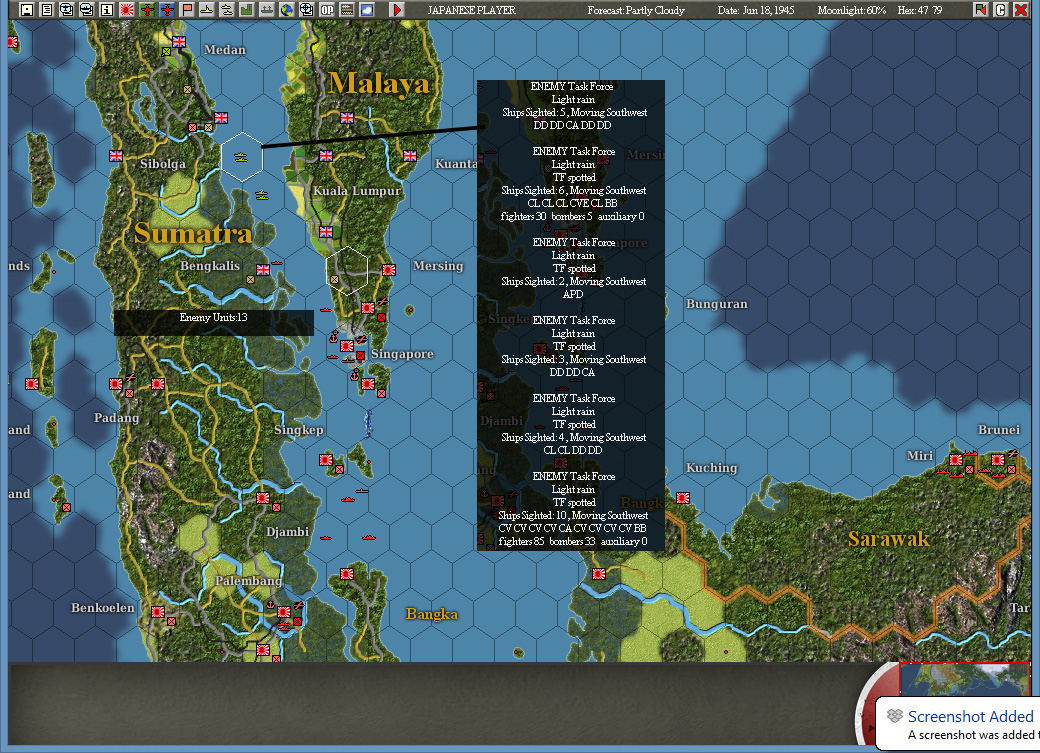Screen dimensions: 1040x753
Task: Click the Bunguran map label
Action: coord(716,304)
